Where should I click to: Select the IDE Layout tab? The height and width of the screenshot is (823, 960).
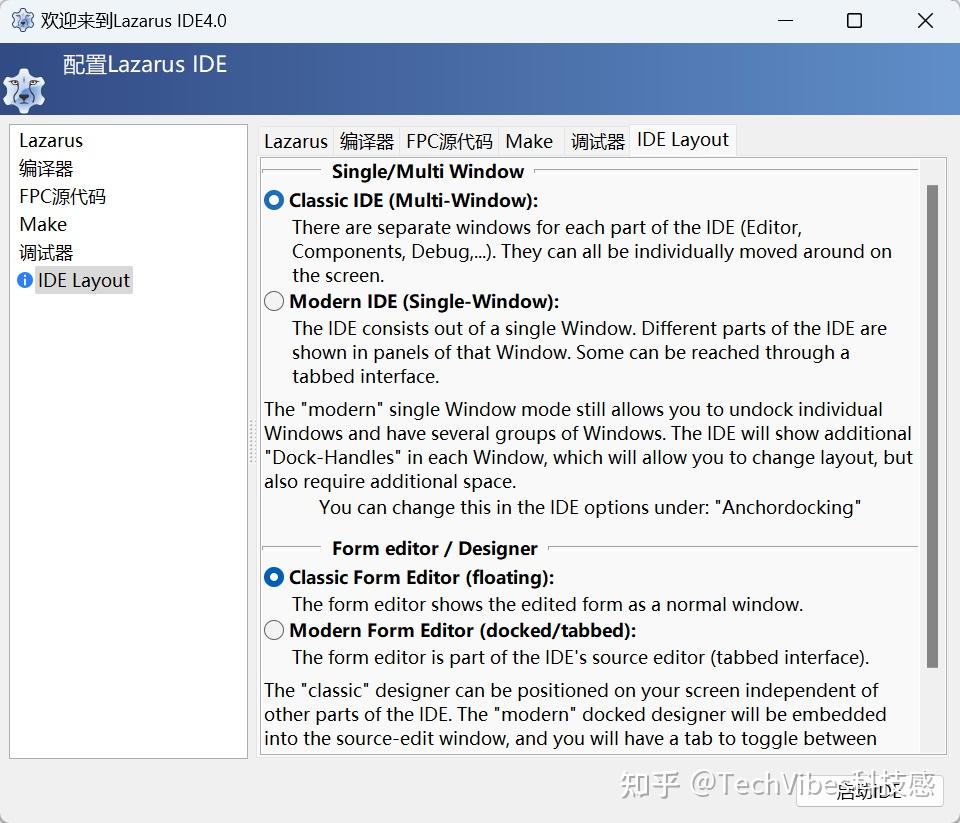pyautogui.click(x=682, y=140)
